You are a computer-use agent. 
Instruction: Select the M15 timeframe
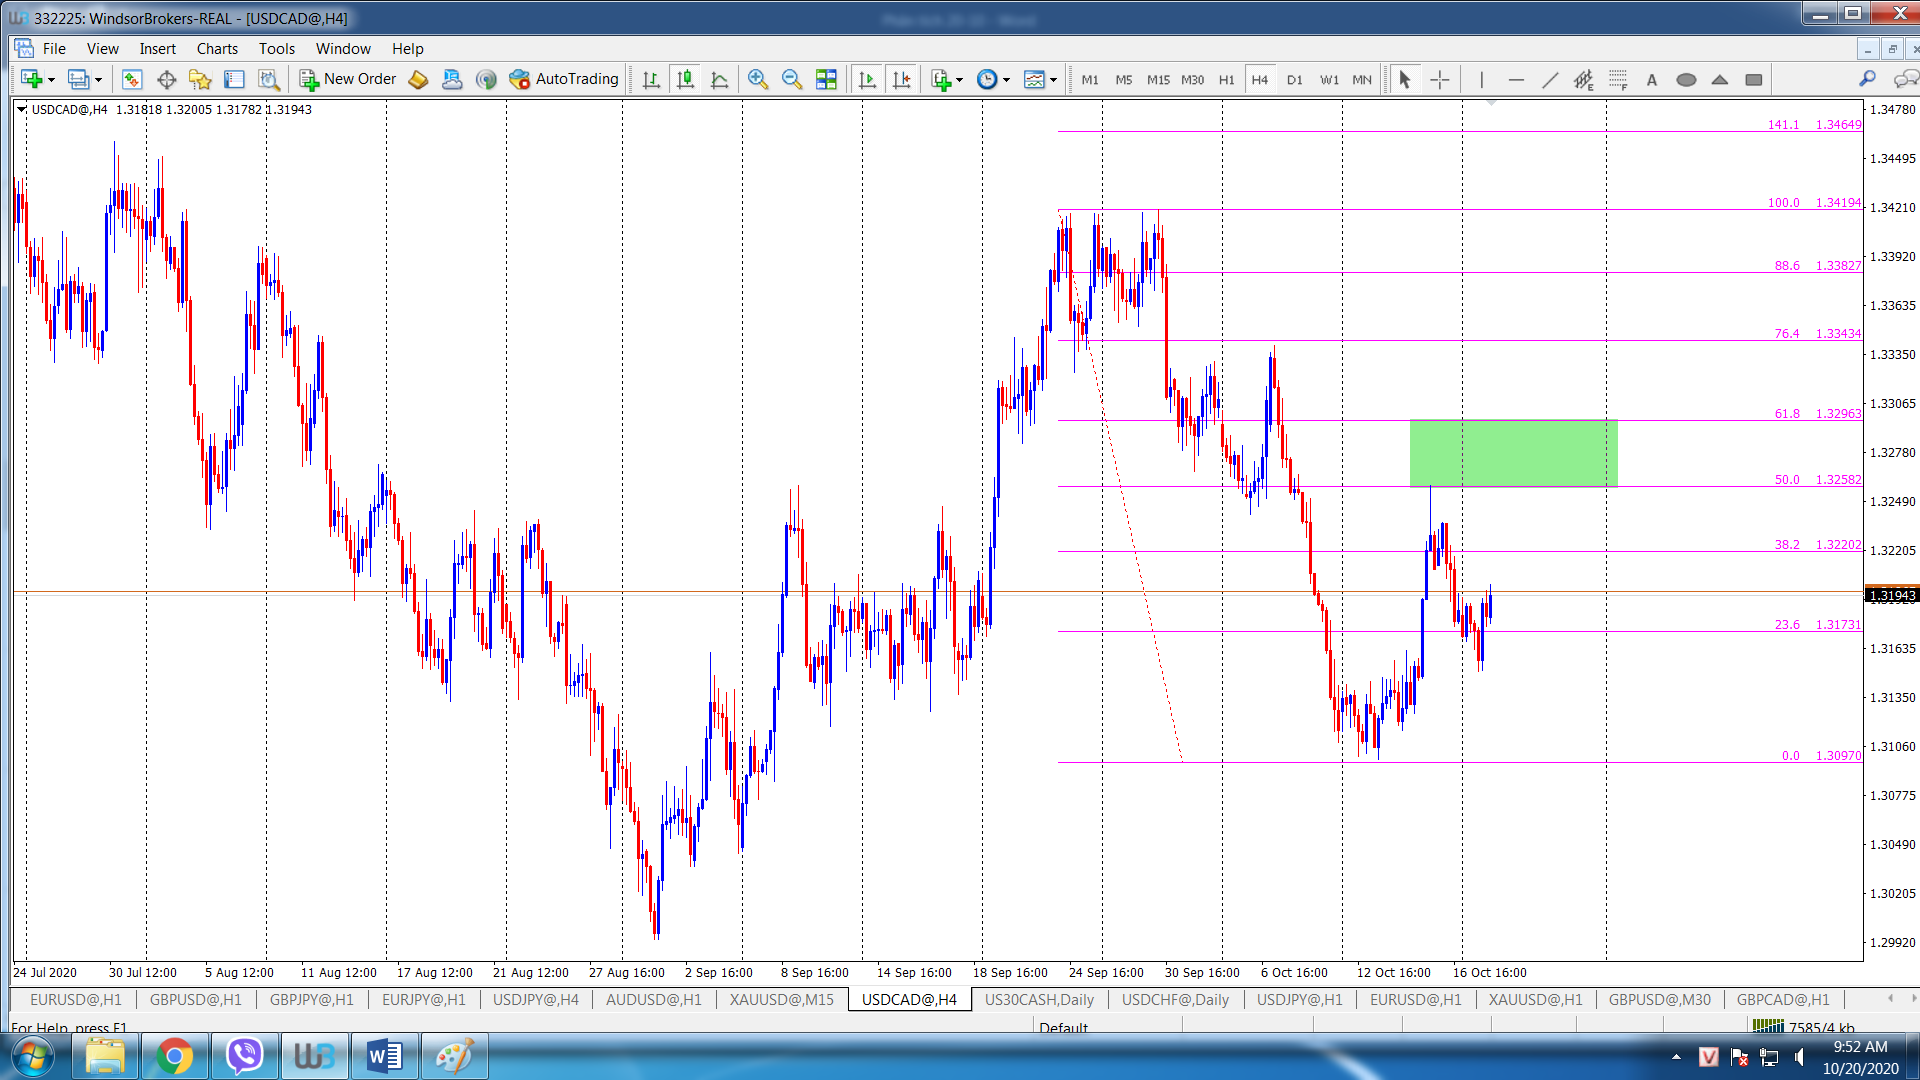pos(1158,79)
